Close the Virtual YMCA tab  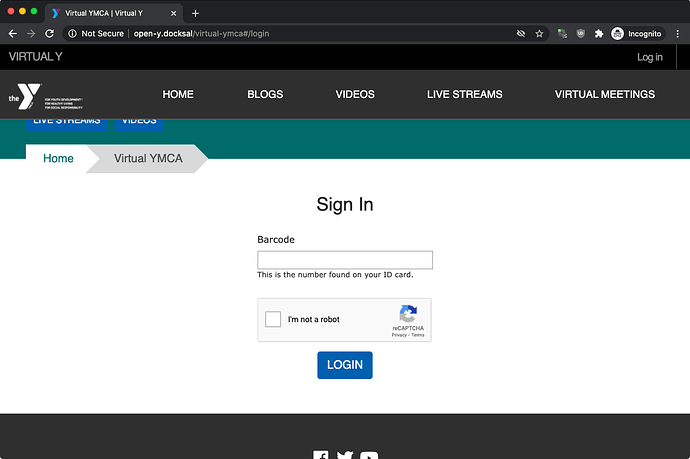[173, 14]
